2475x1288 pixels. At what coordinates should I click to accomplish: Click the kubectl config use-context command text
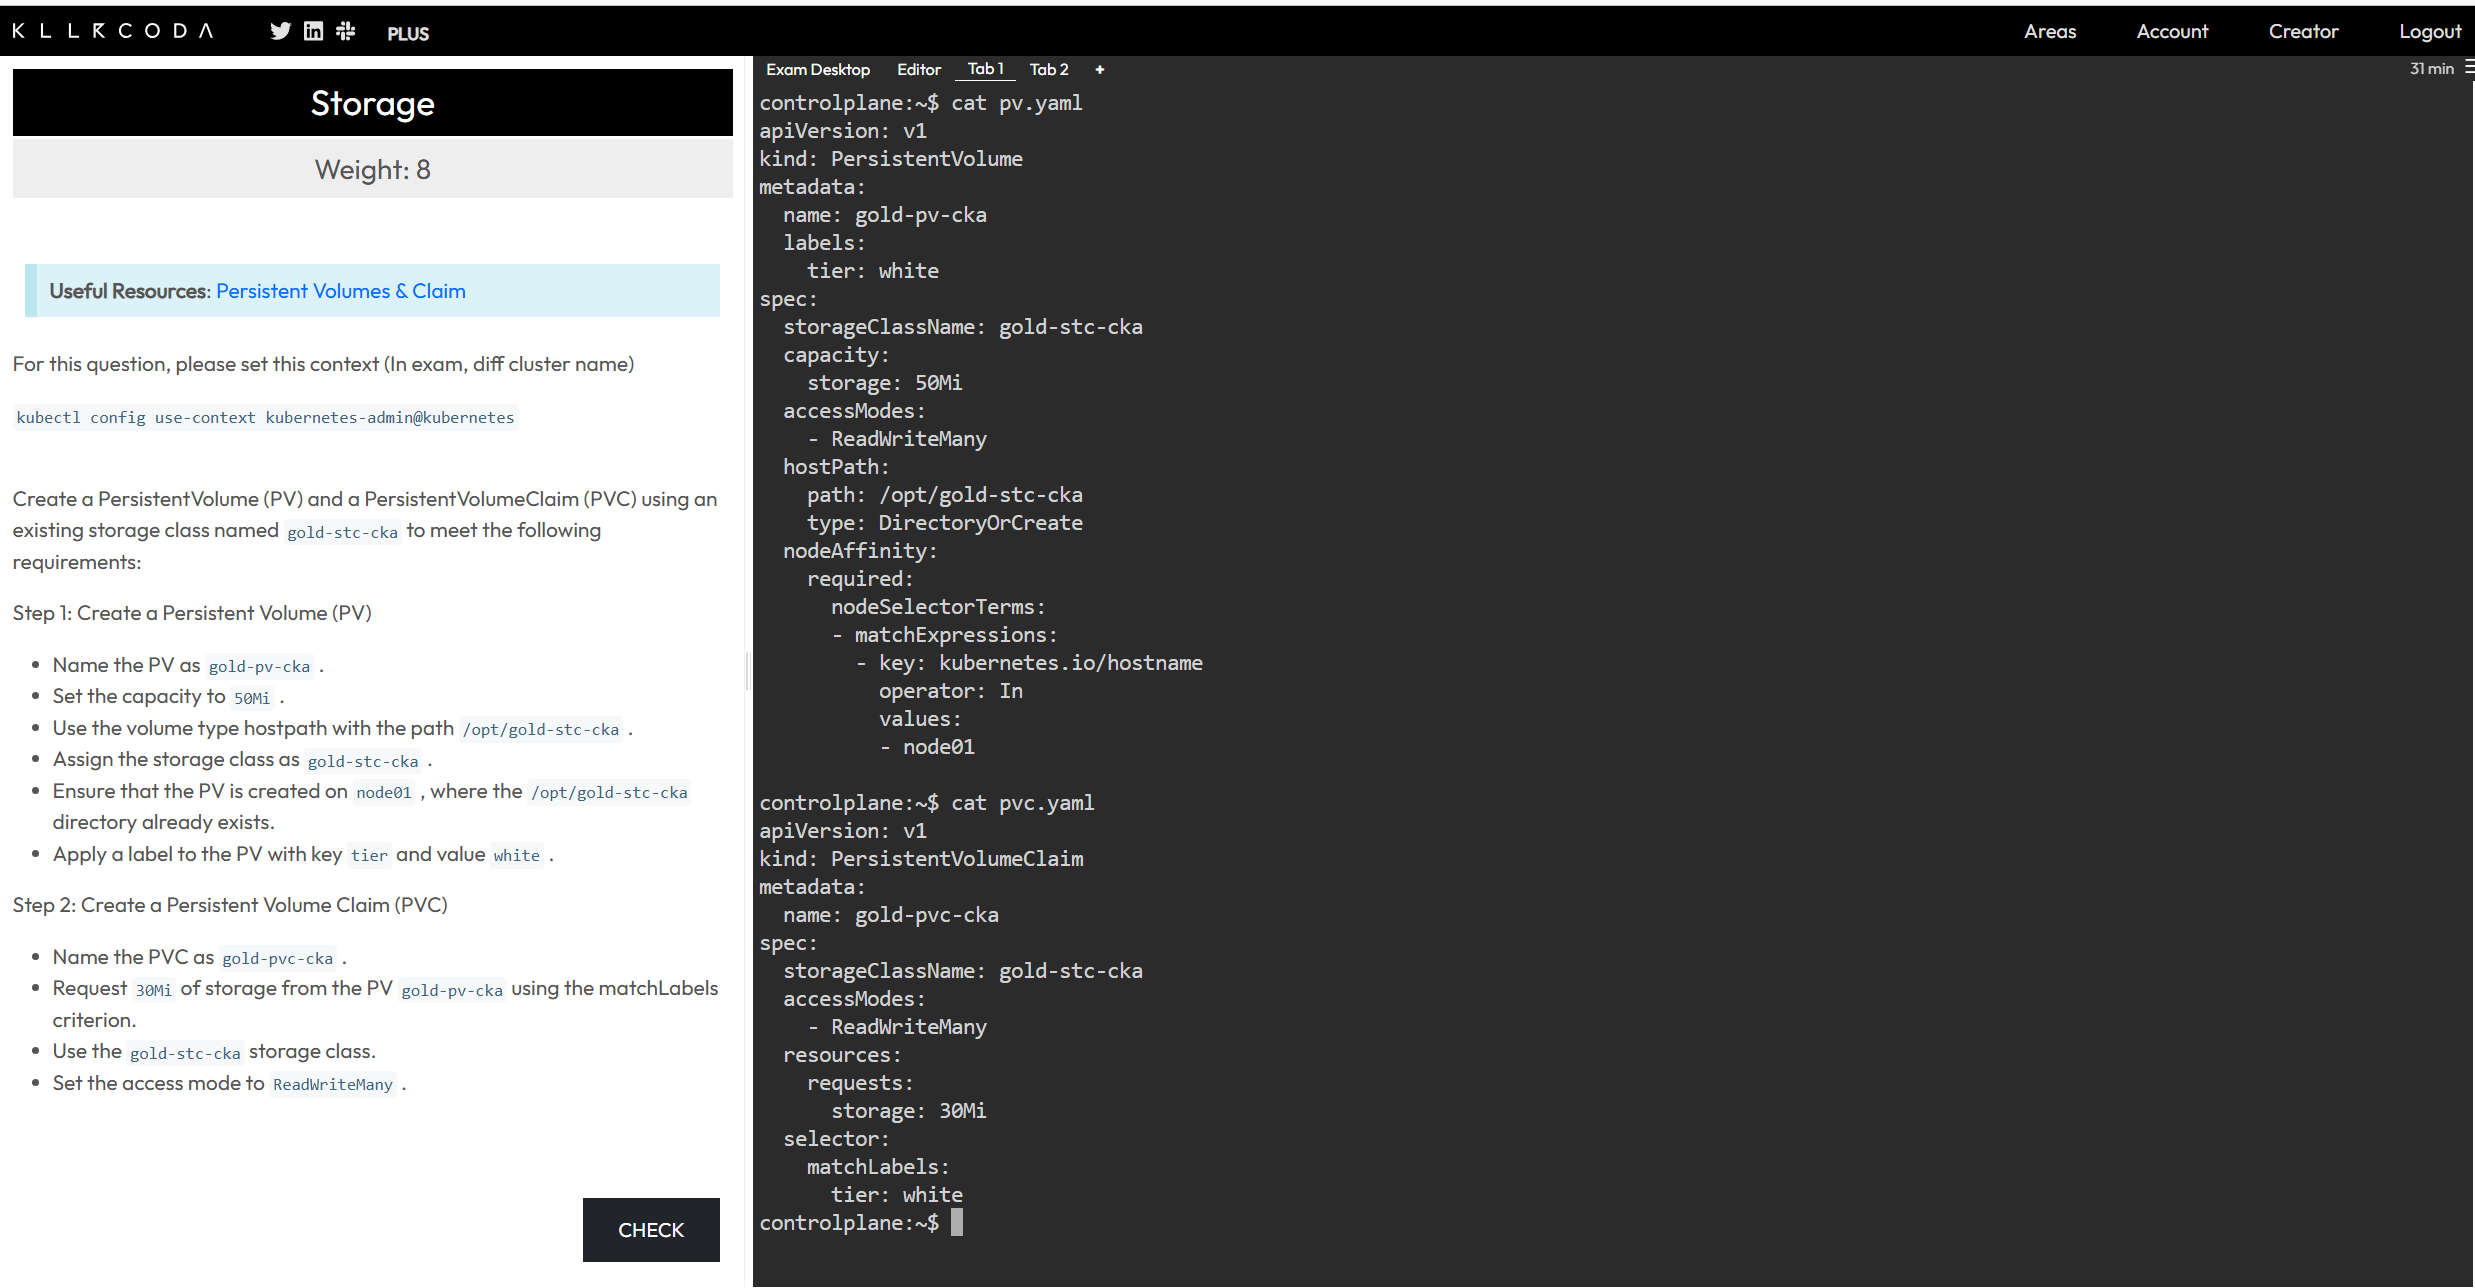[x=265, y=418]
